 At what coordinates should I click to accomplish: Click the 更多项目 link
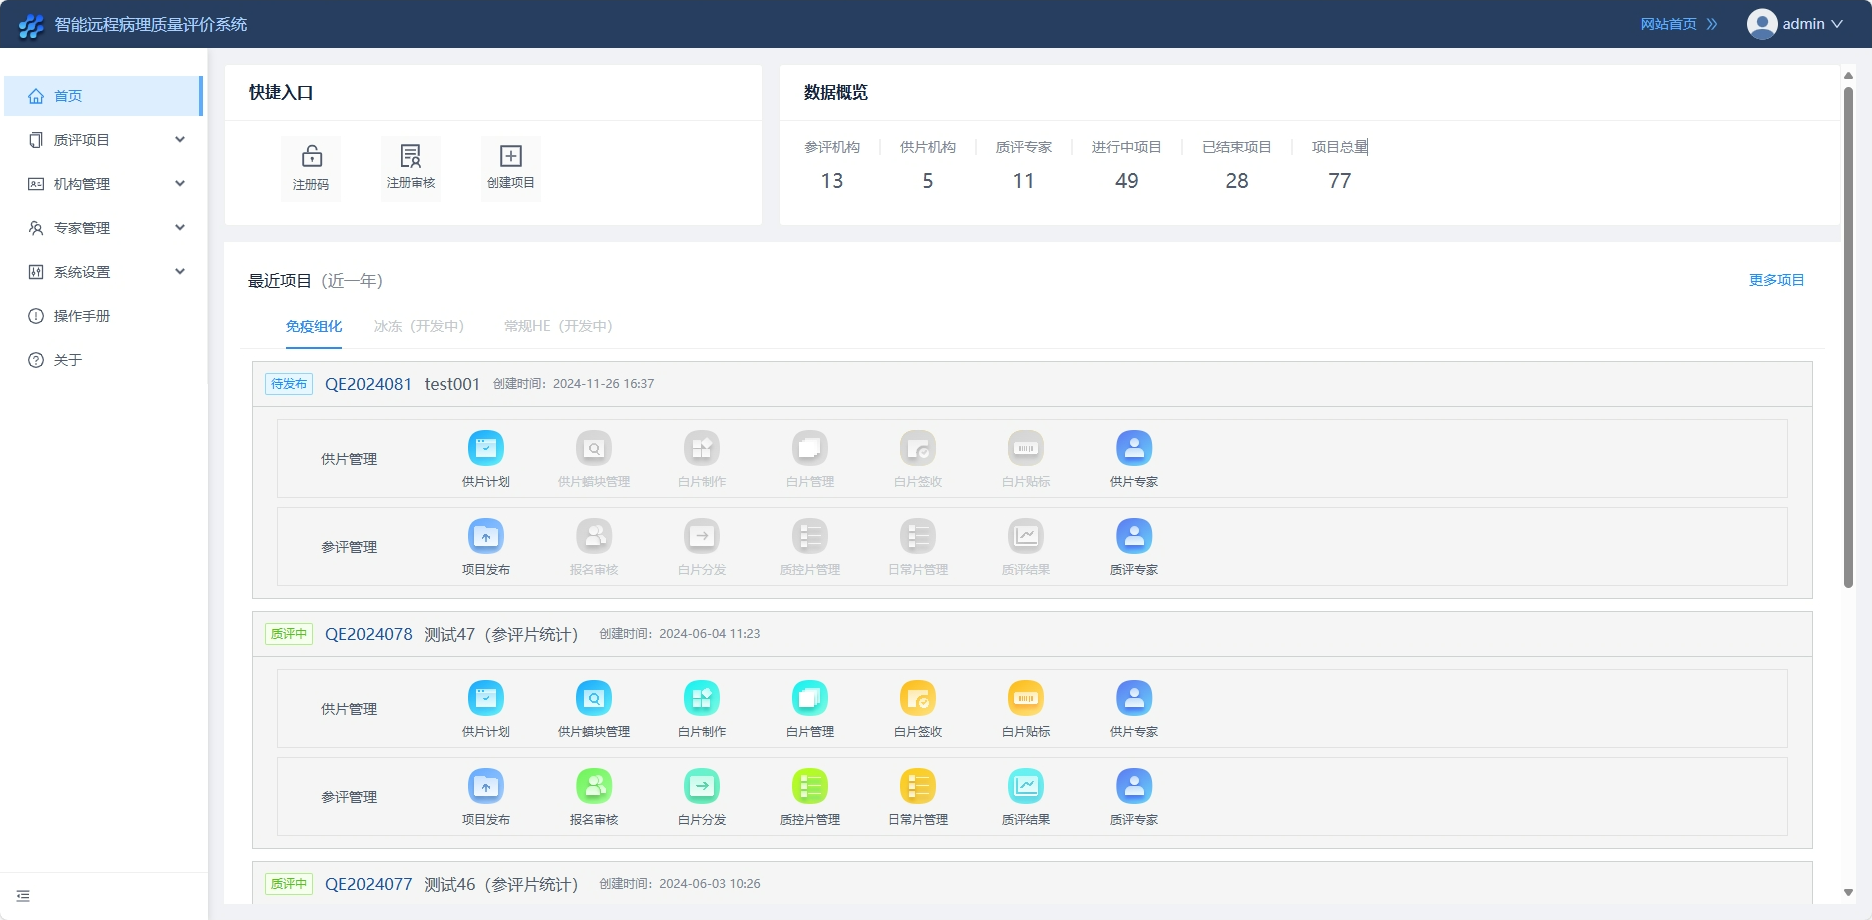coord(1776,280)
